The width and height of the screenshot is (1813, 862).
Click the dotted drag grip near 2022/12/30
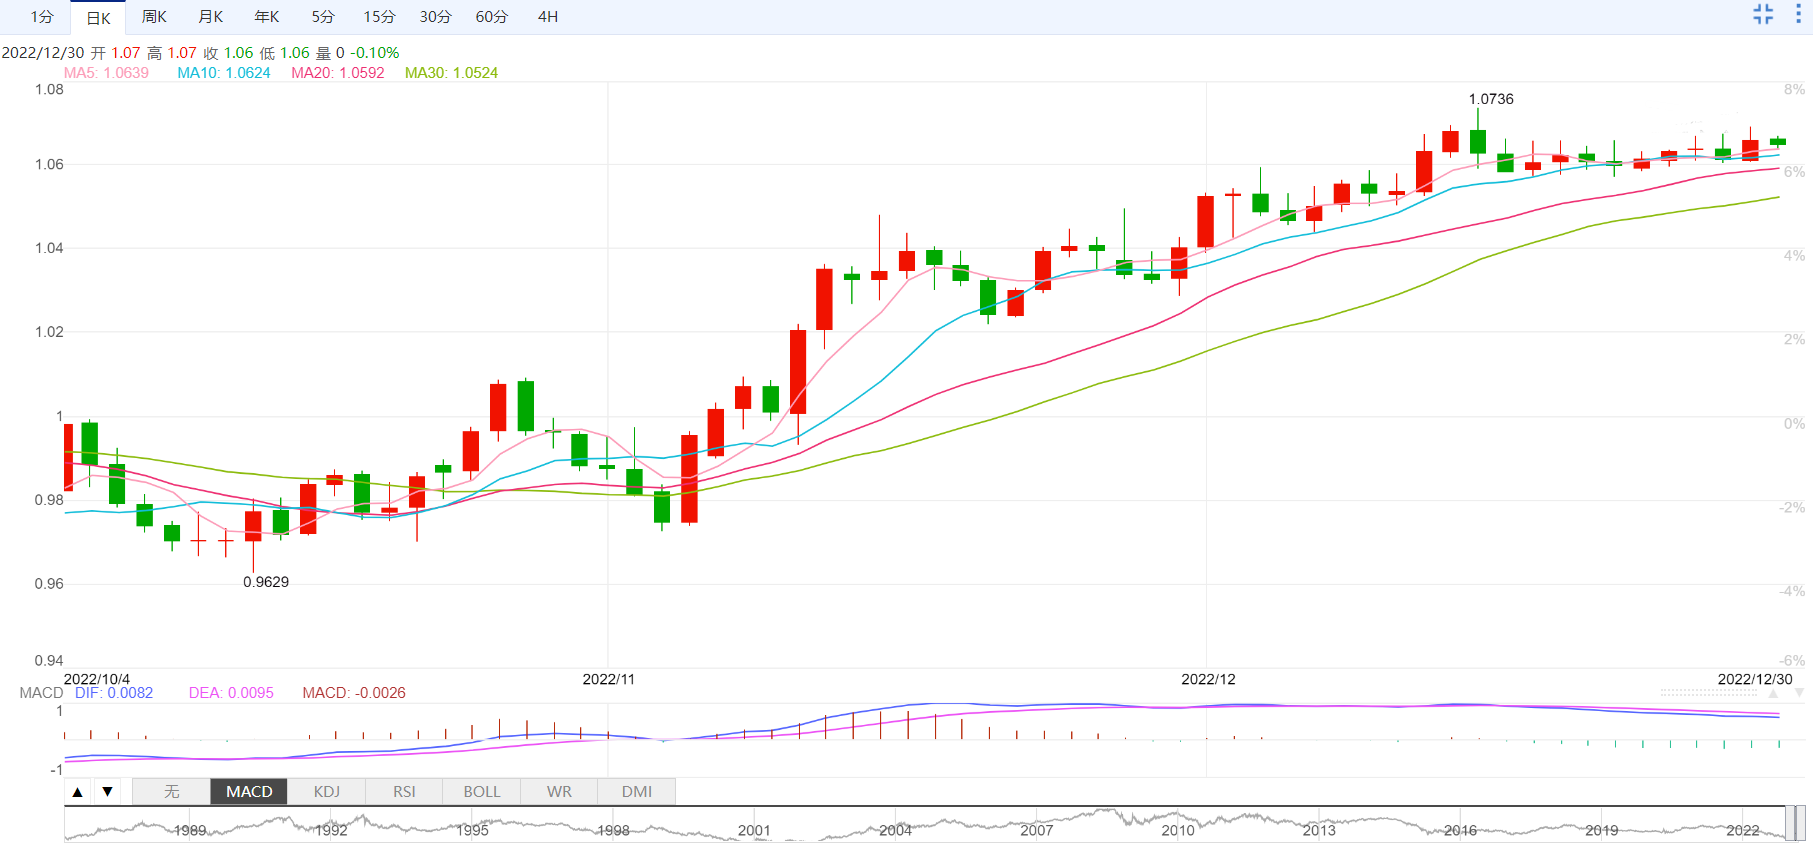coord(1708,692)
